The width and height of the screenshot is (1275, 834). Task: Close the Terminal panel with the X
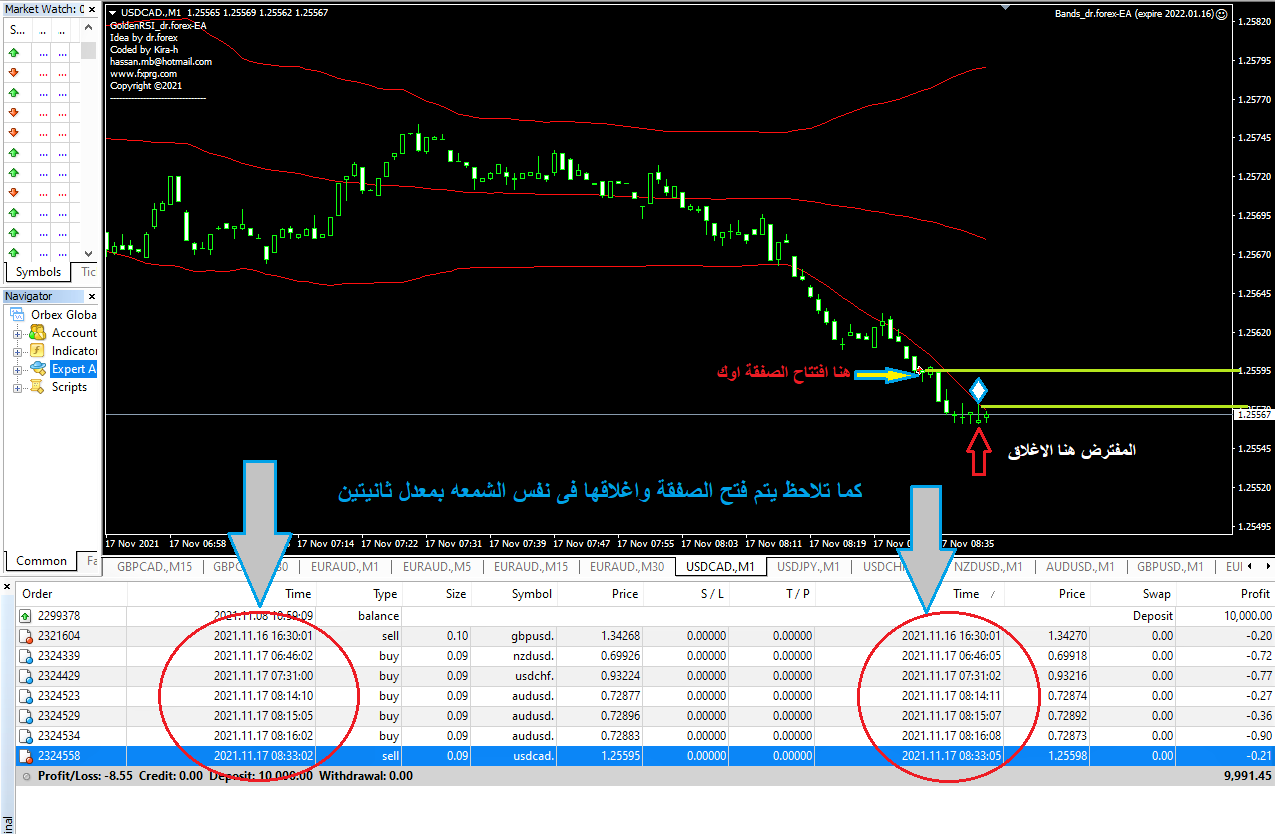click(x=7, y=586)
